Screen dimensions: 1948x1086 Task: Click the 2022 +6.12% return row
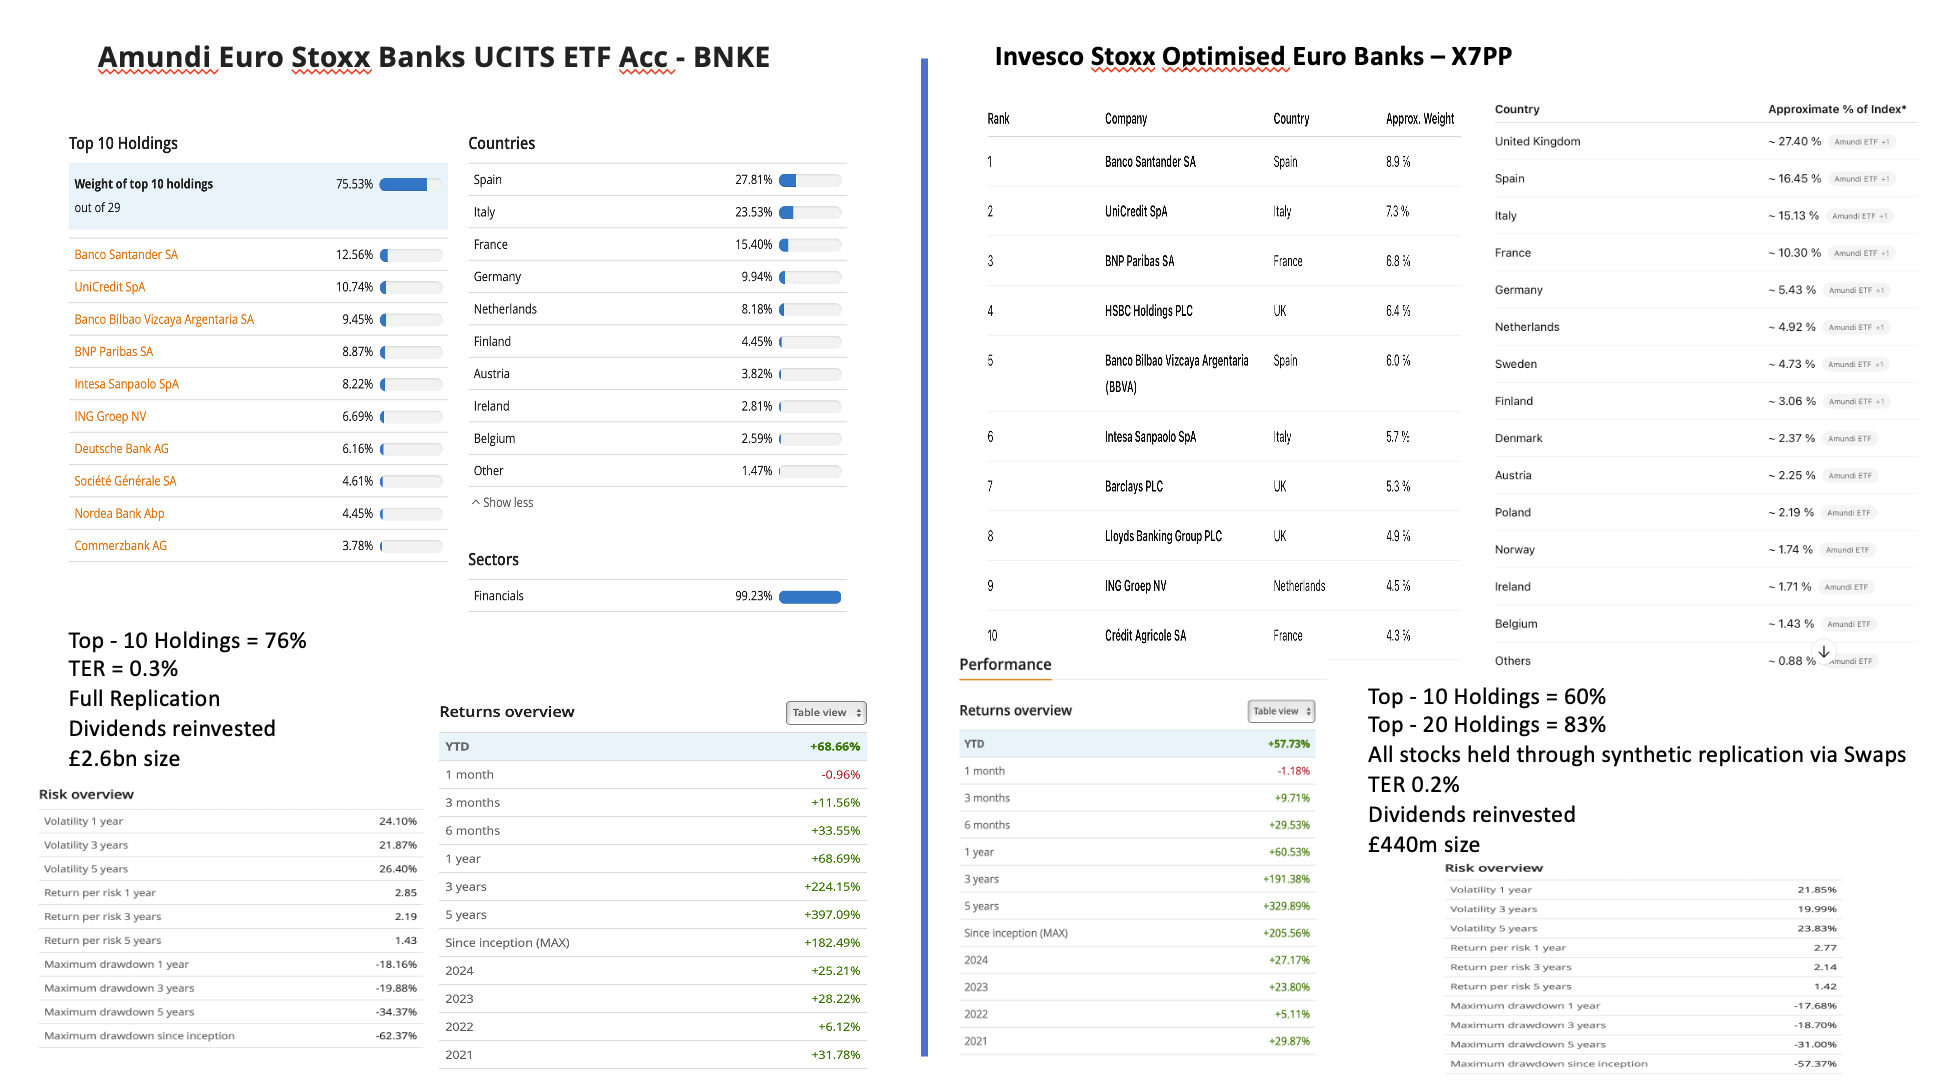pyautogui.click(x=653, y=1027)
